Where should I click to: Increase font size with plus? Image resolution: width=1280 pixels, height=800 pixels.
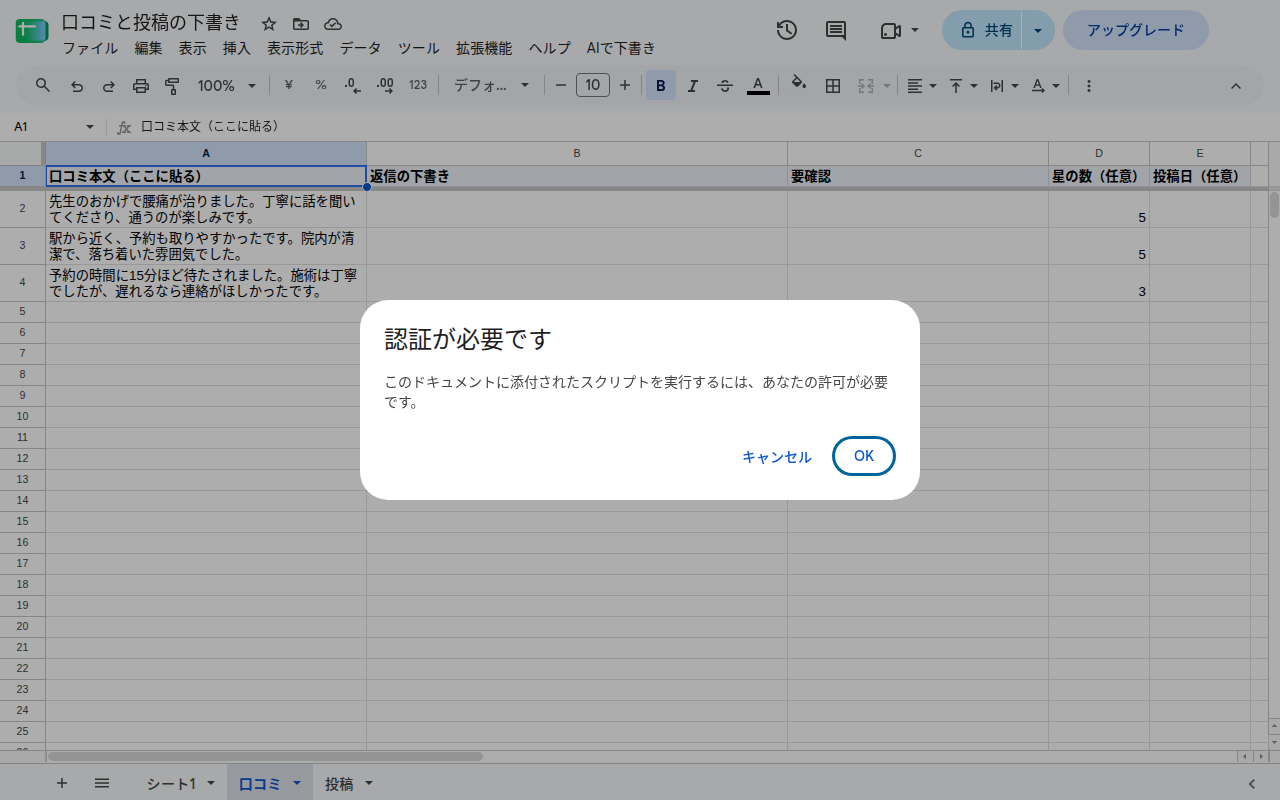coord(625,85)
